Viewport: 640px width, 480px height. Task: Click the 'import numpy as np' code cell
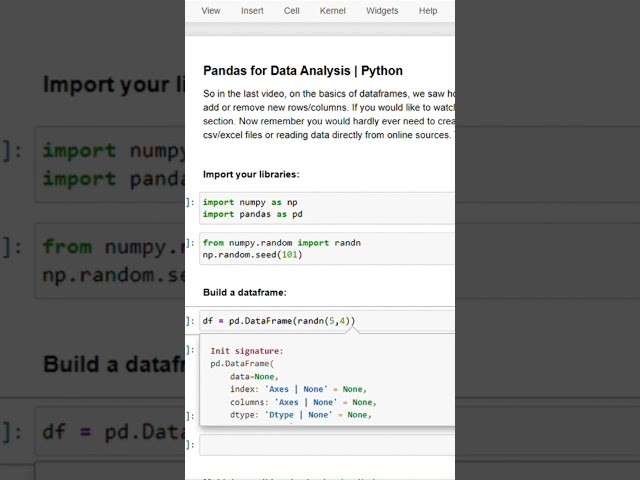pyautogui.click(x=327, y=208)
